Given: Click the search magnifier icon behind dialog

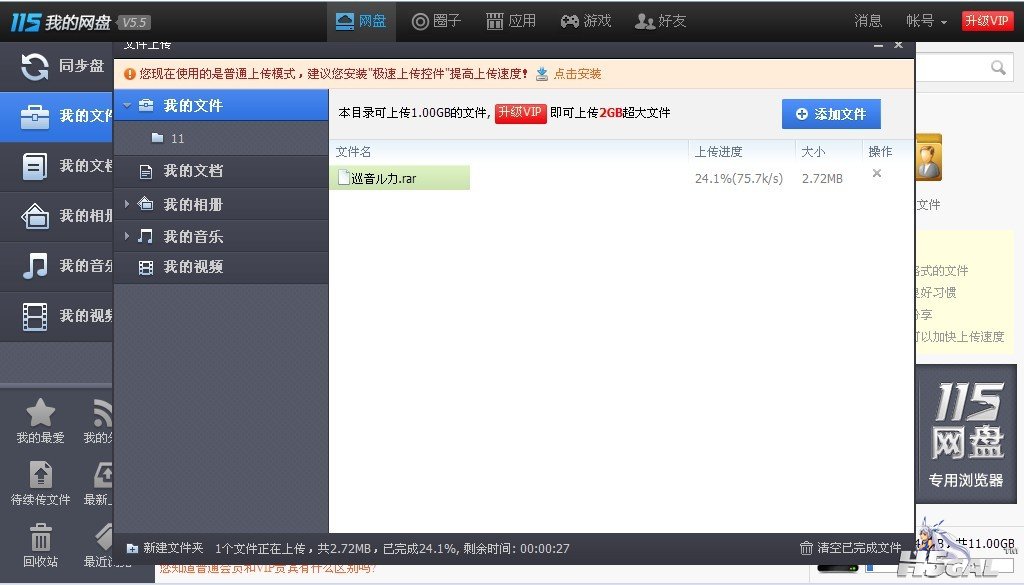Looking at the screenshot, I should pos(998,67).
